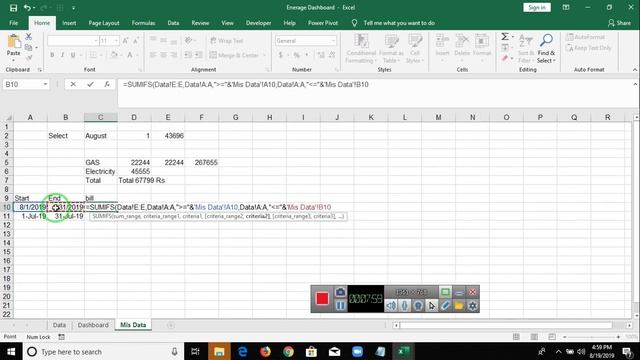Switch to the Formulas ribbon tab
The width and height of the screenshot is (640, 360).
pyautogui.click(x=143, y=23)
